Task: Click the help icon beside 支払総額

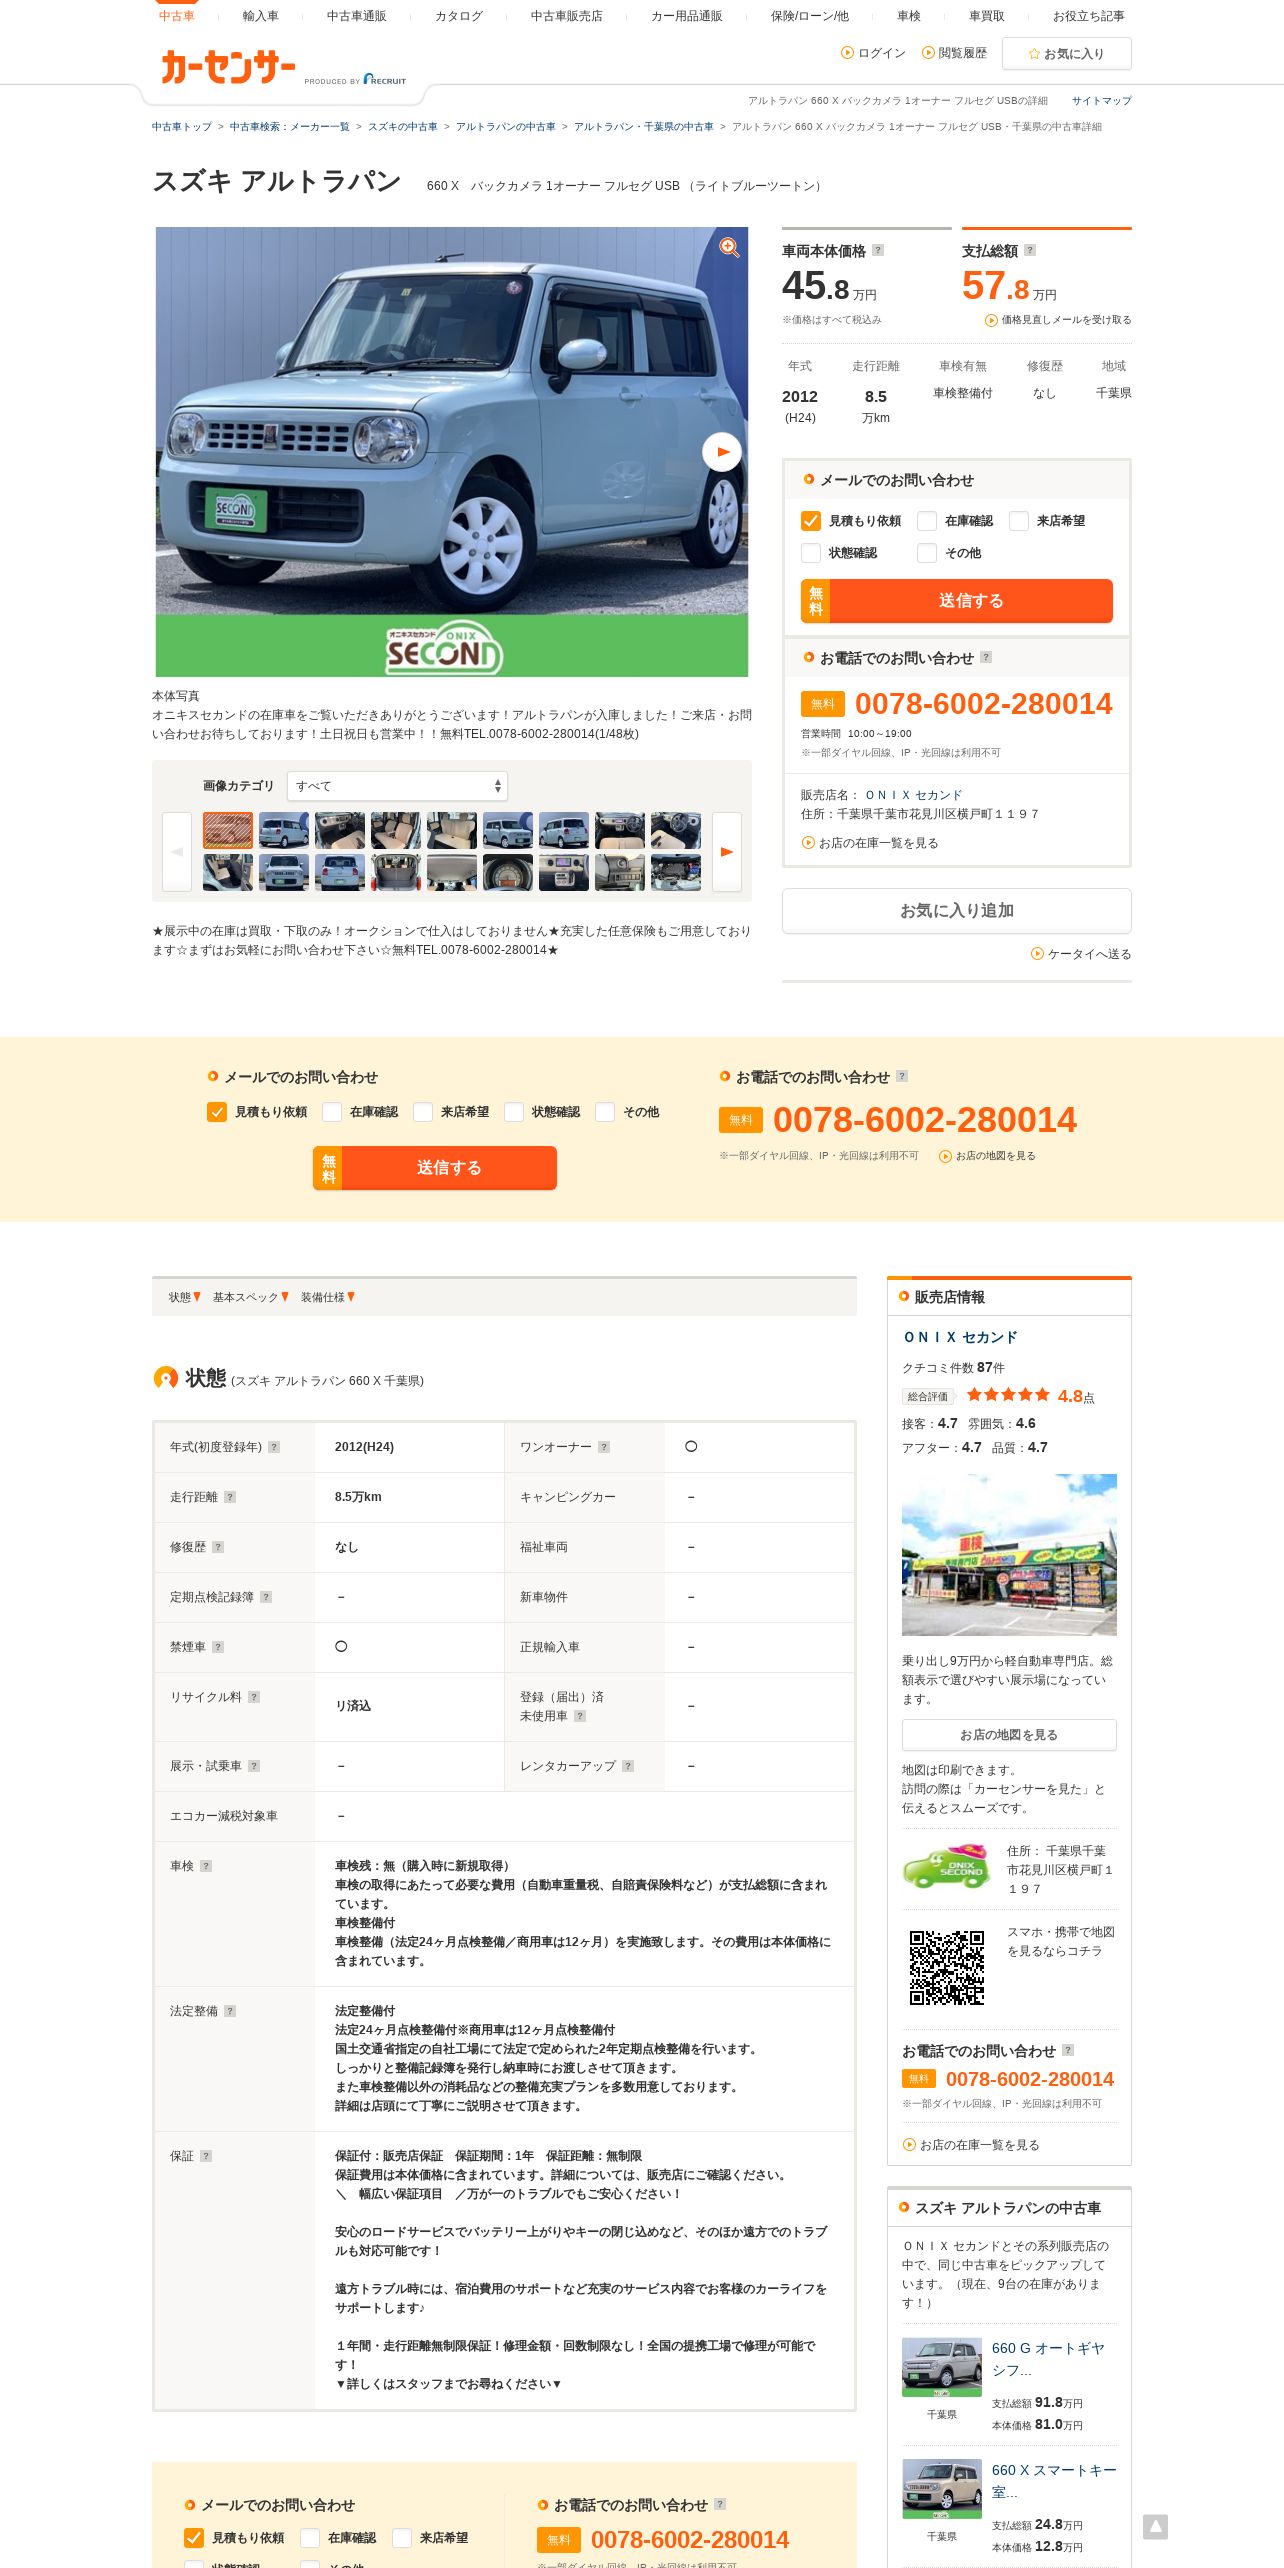Action: click(1030, 250)
